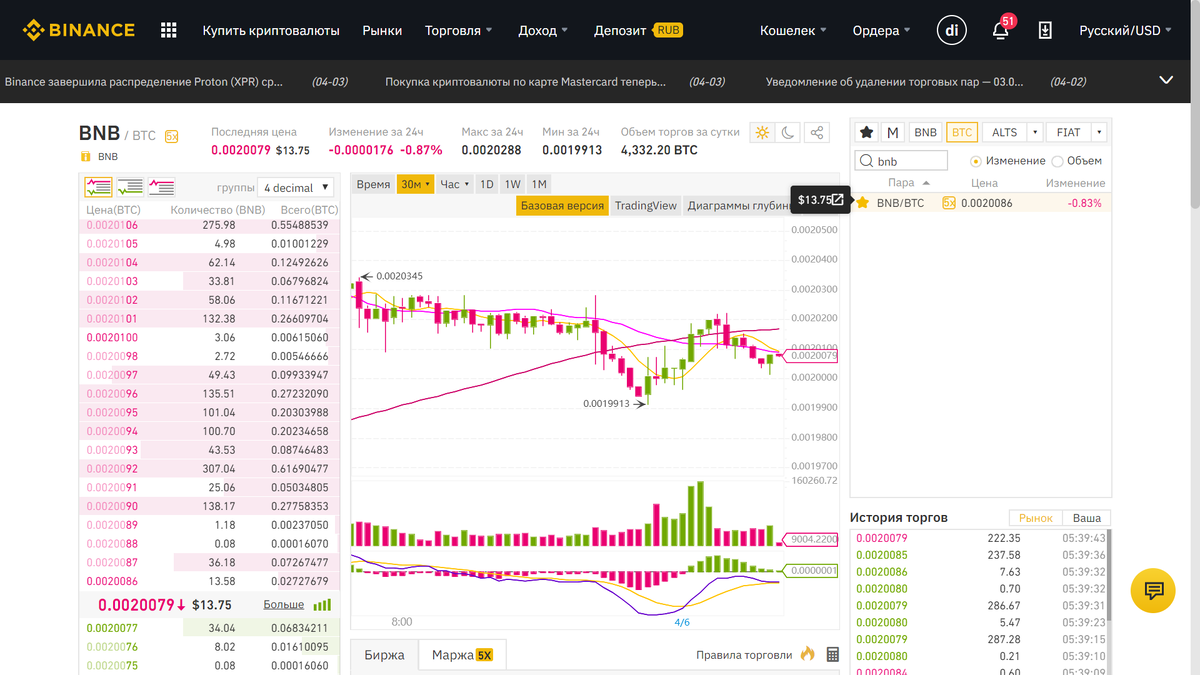Switch to dark theme moon icon
1200x675 pixels.
[790, 132]
